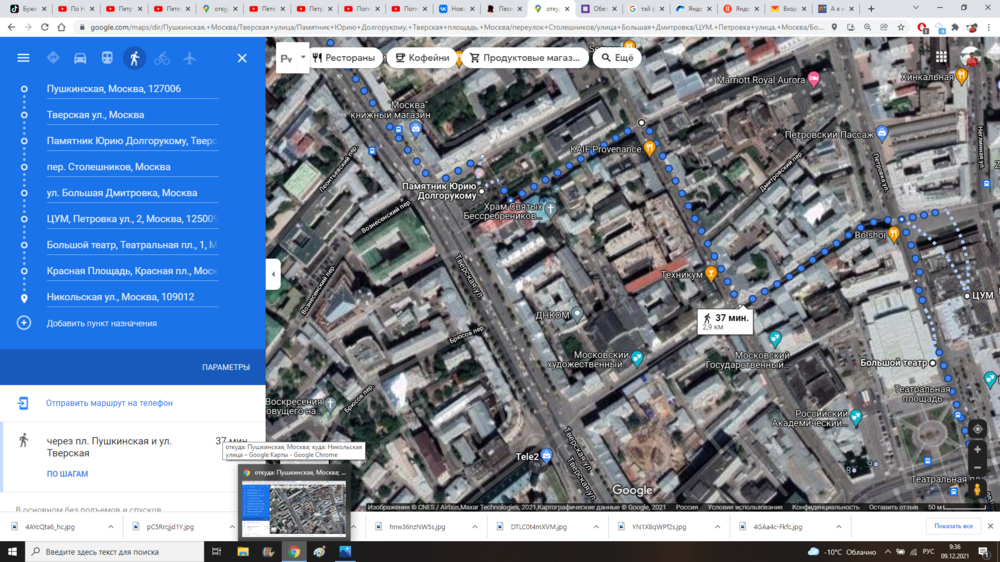
Task: Edit the ЦУМ, Петровка ул. waypoint field
Action: [132, 219]
